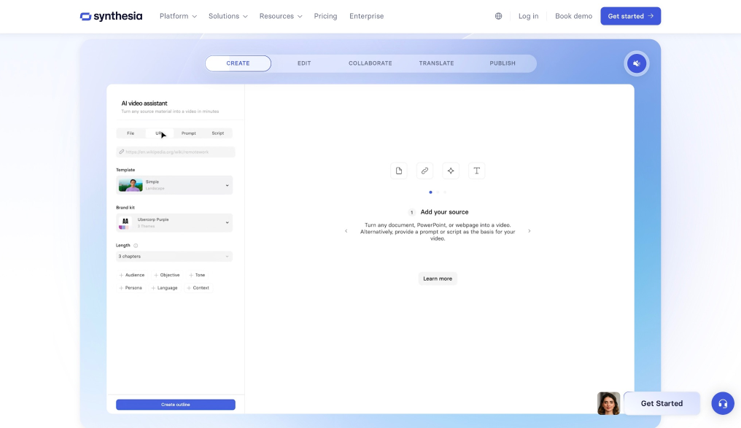Click the text script source icon
Screen dimensions: 741x428
pos(476,171)
